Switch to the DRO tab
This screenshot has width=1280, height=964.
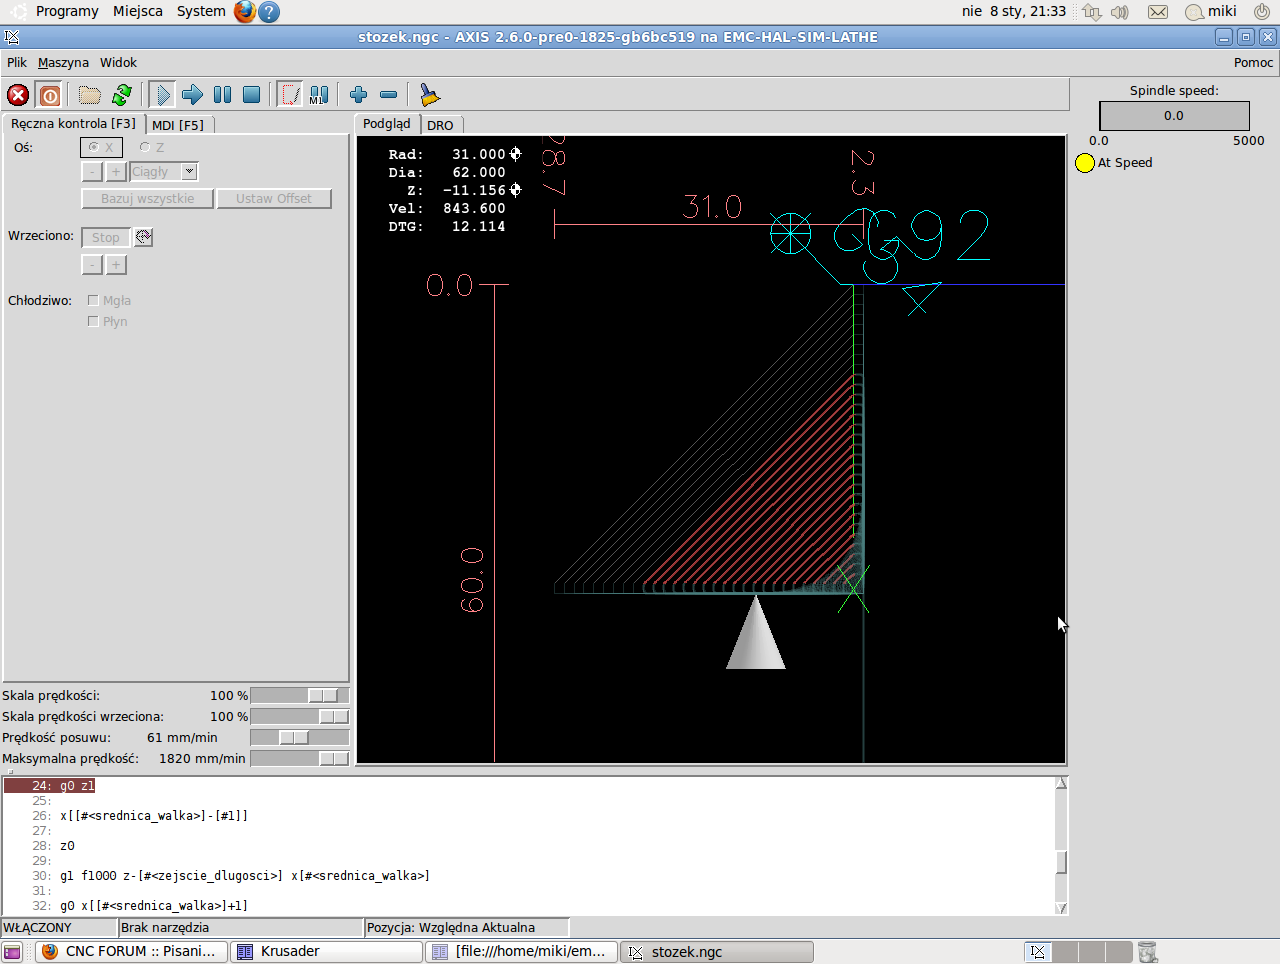(x=440, y=125)
